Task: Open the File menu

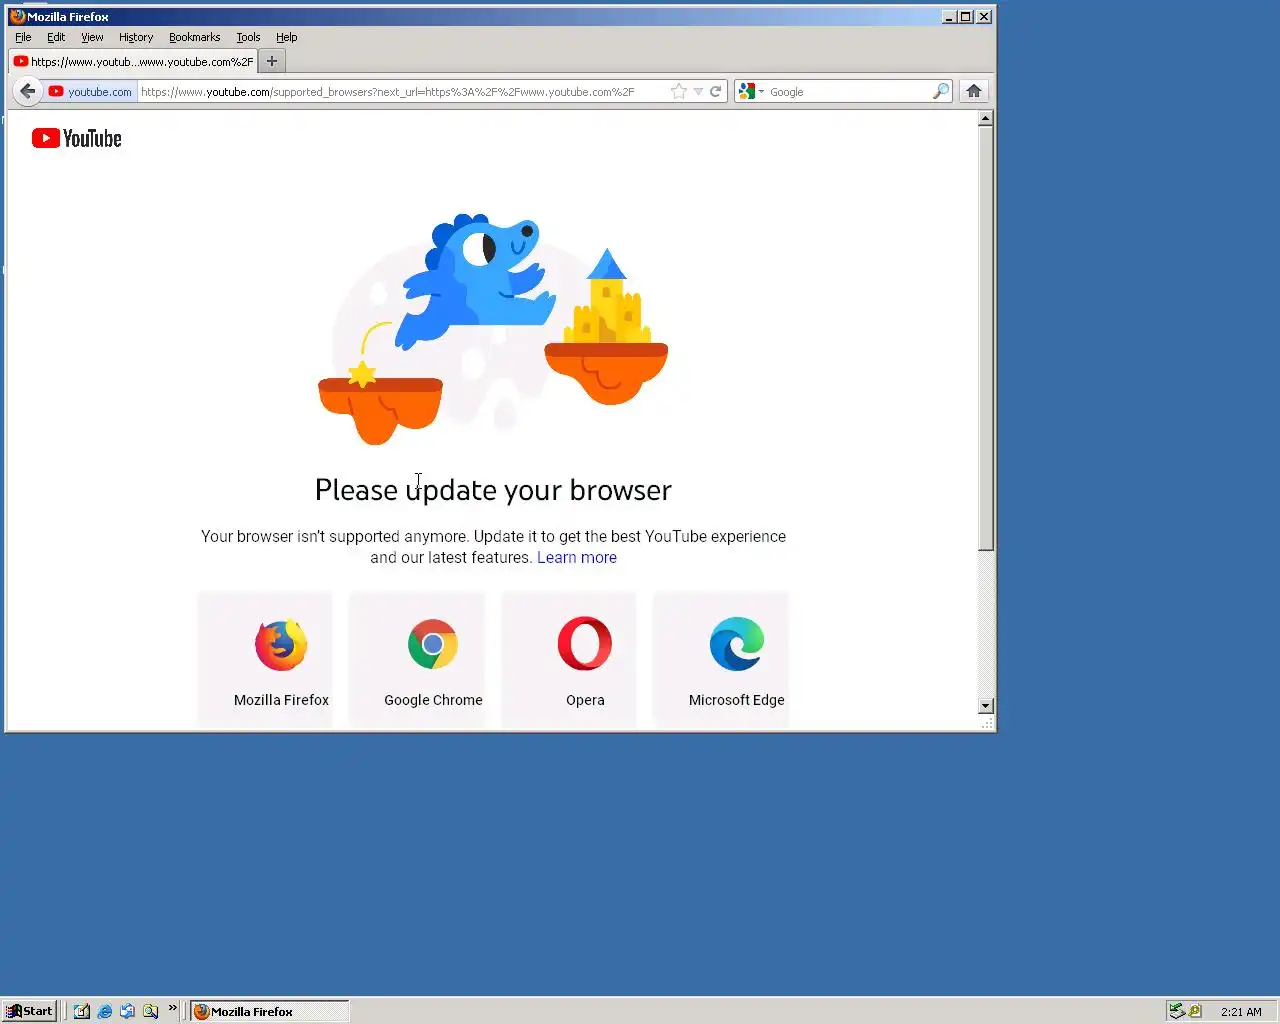Action: pos(23,37)
